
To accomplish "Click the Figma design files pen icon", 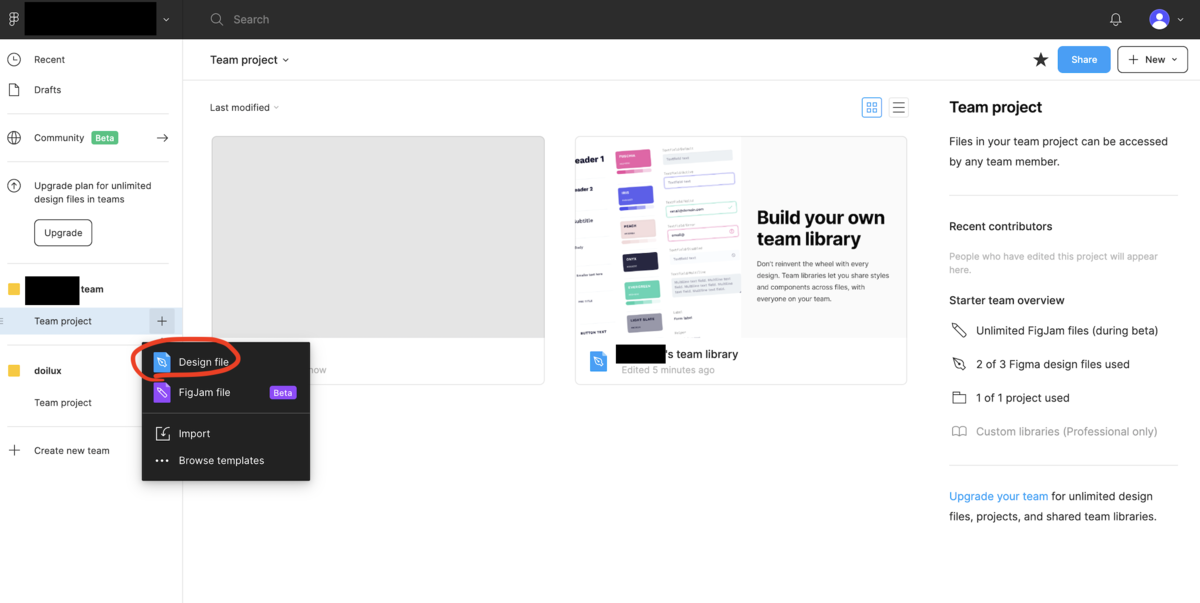I will [x=959, y=364].
